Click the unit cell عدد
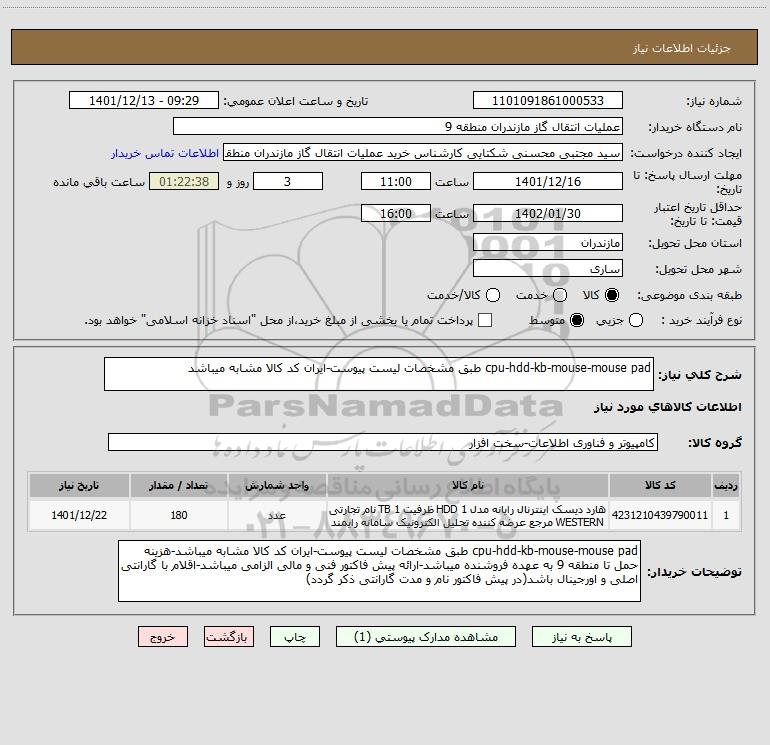This screenshot has height=745, width=770. click(277, 515)
